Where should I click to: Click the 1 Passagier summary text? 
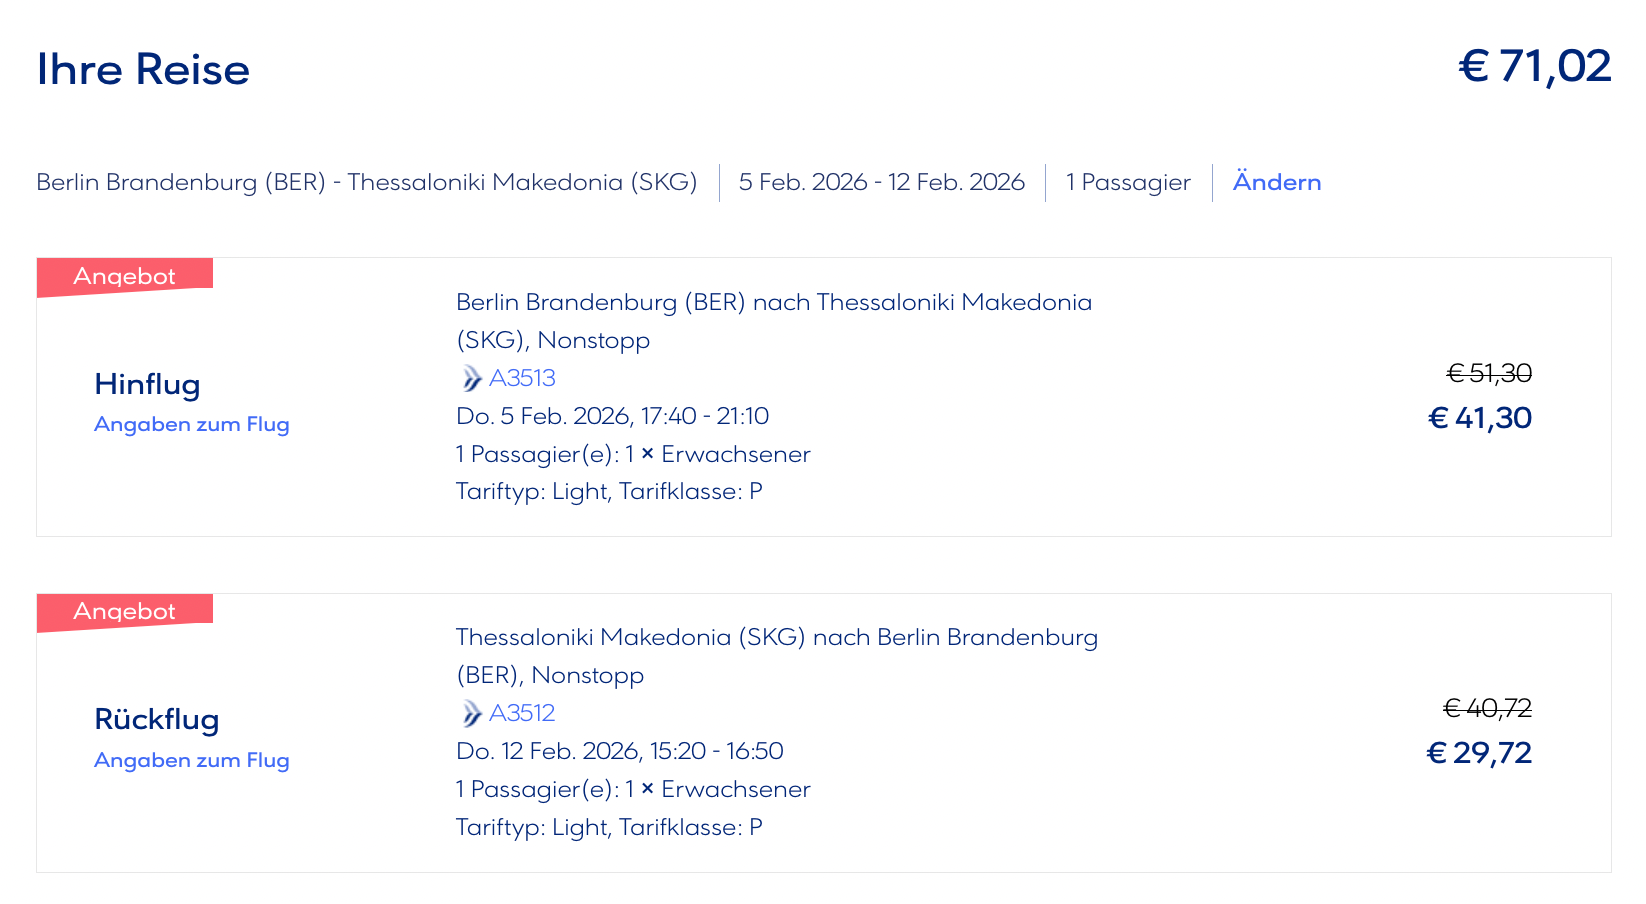click(1128, 182)
